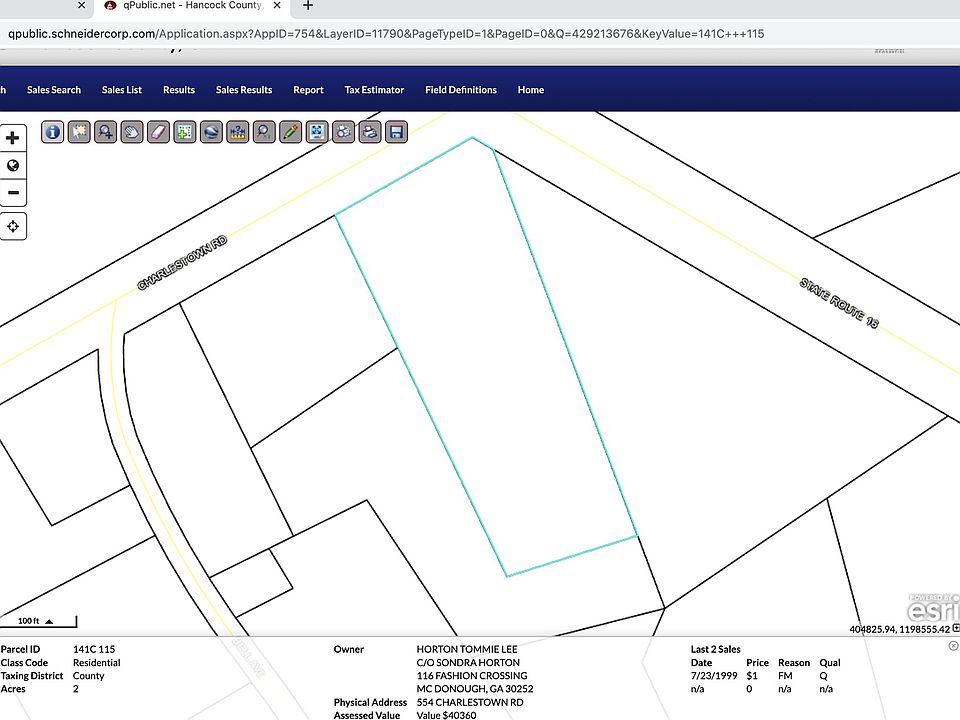This screenshot has width=960, height=720.
Task: Expand the 100 ft scale bar arrow
Action: point(49,621)
